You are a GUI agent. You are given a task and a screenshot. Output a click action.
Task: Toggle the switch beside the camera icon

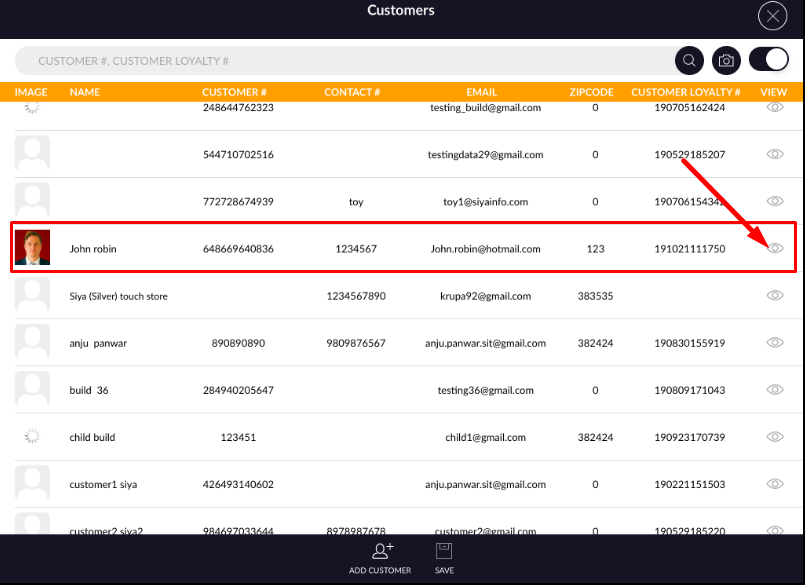(x=768, y=60)
